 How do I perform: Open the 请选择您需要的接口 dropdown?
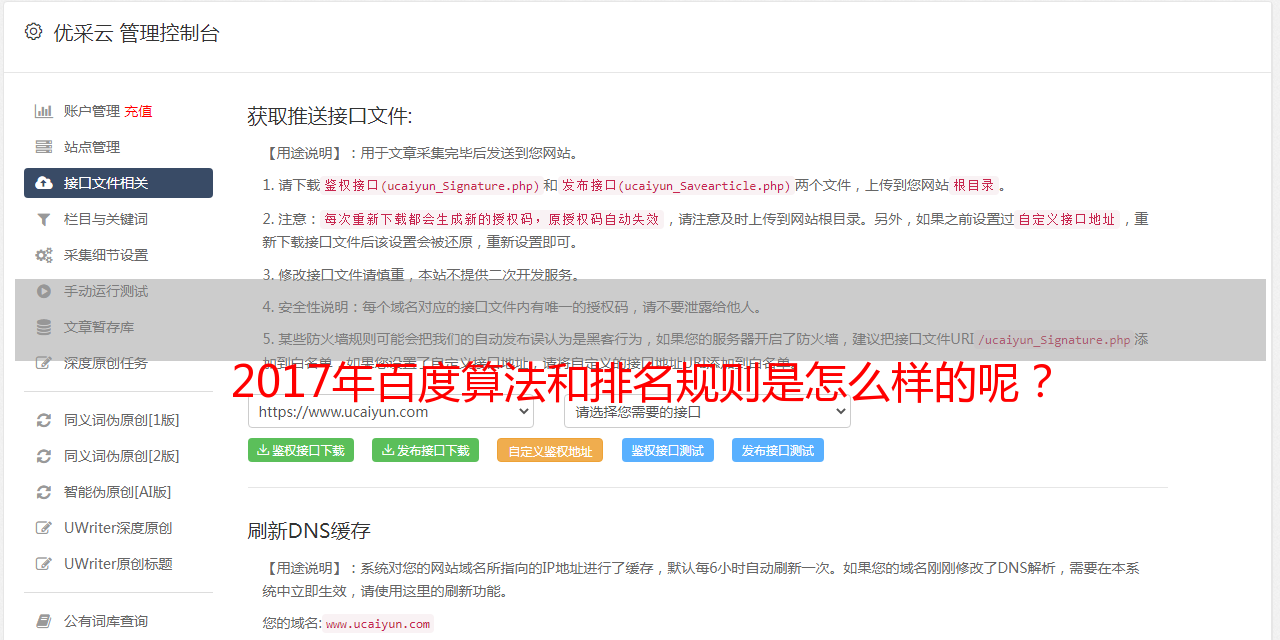(x=707, y=411)
